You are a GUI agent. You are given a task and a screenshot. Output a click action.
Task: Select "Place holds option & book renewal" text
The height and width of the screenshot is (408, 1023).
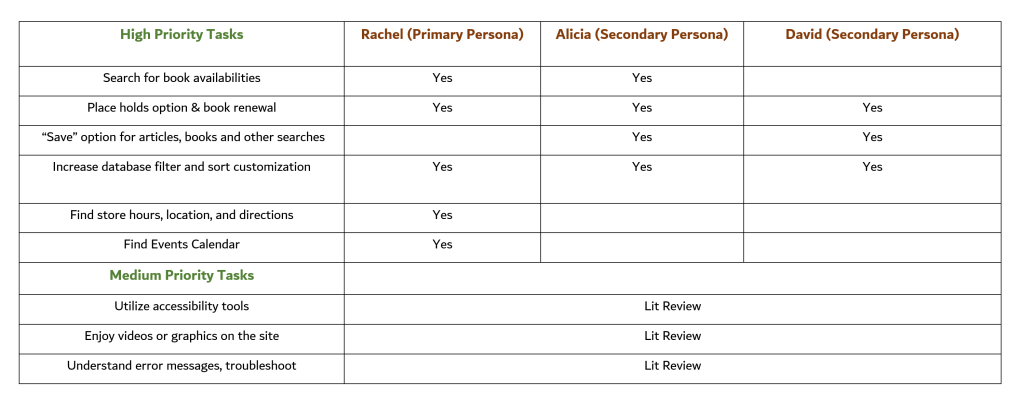(x=181, y=107)
